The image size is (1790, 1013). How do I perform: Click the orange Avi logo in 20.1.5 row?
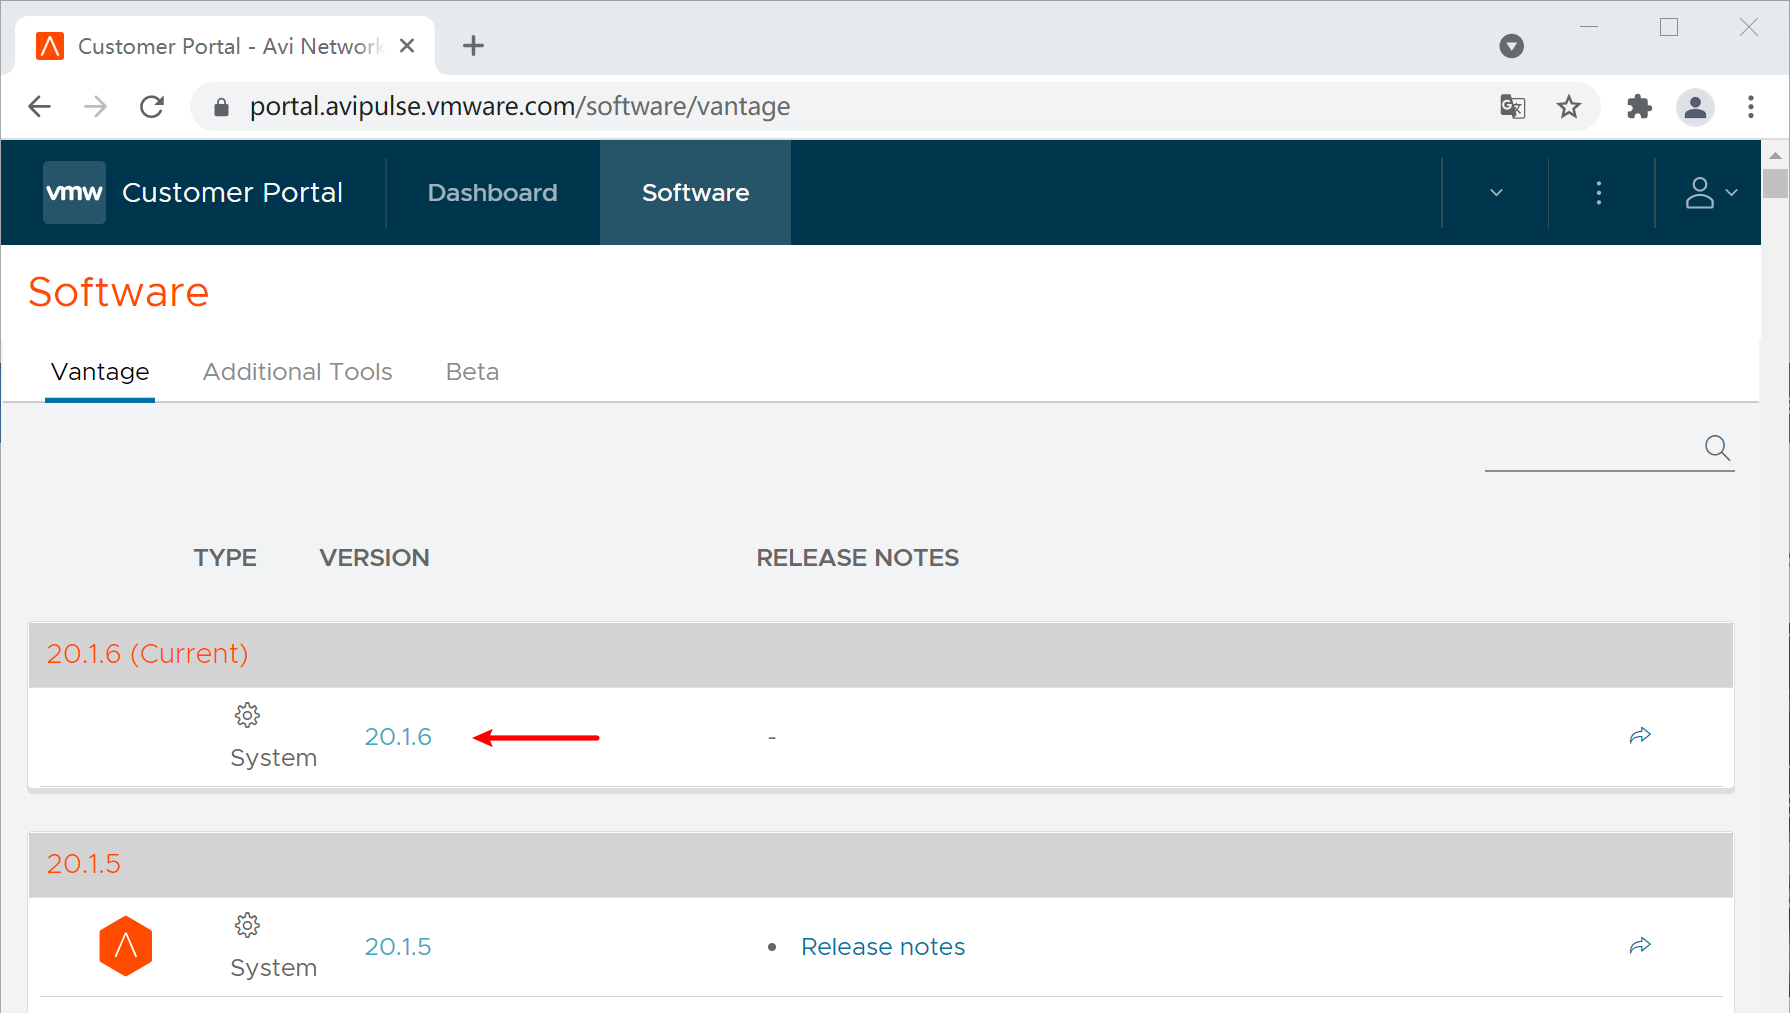coord(126,946)
